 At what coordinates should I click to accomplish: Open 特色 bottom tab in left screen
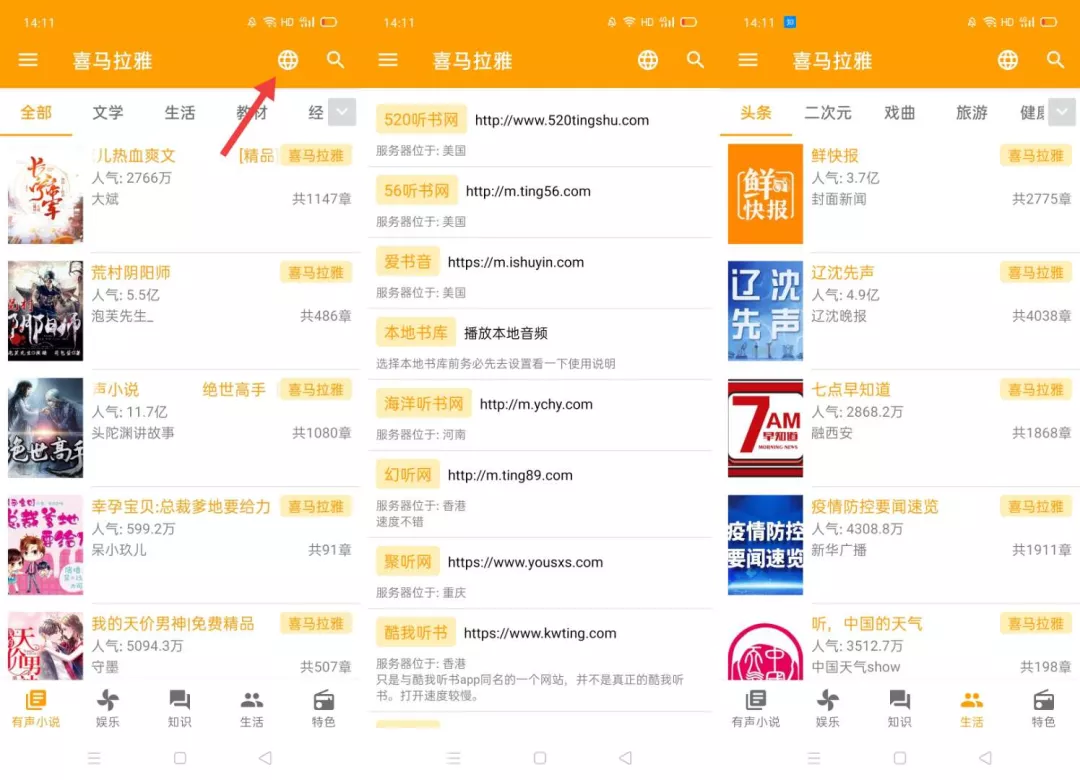[x=324, y=709]
